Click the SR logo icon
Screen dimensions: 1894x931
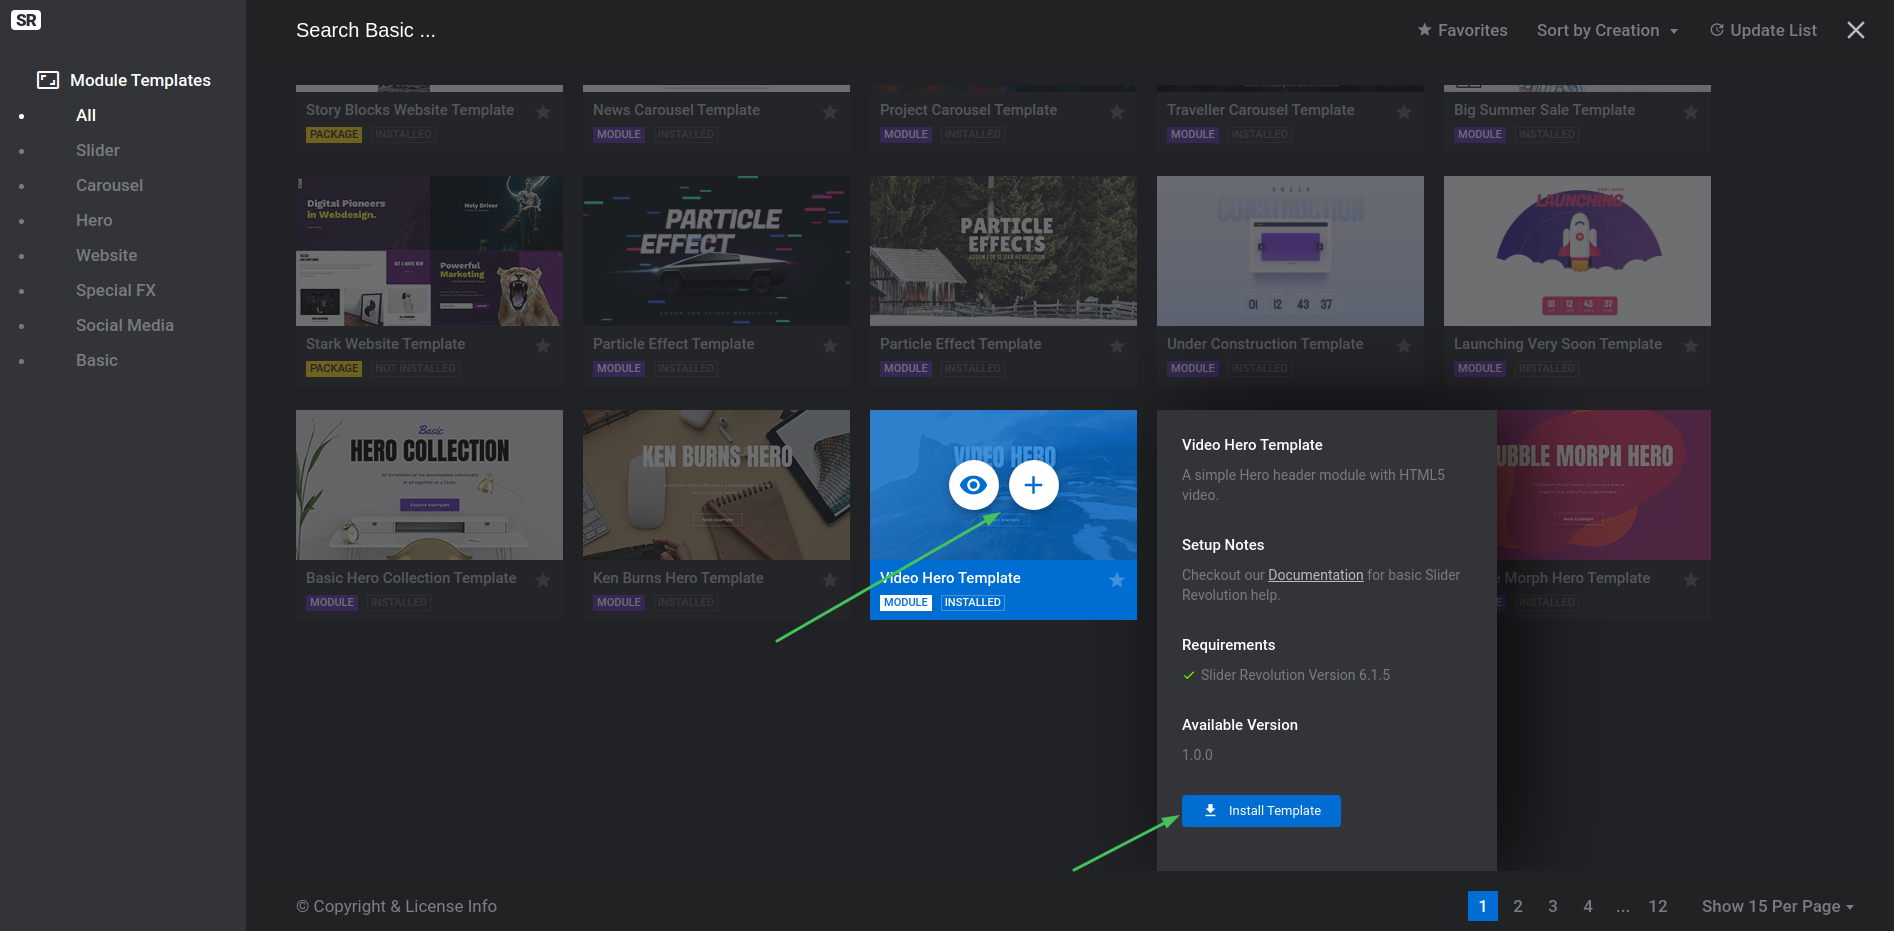point(26,20)
